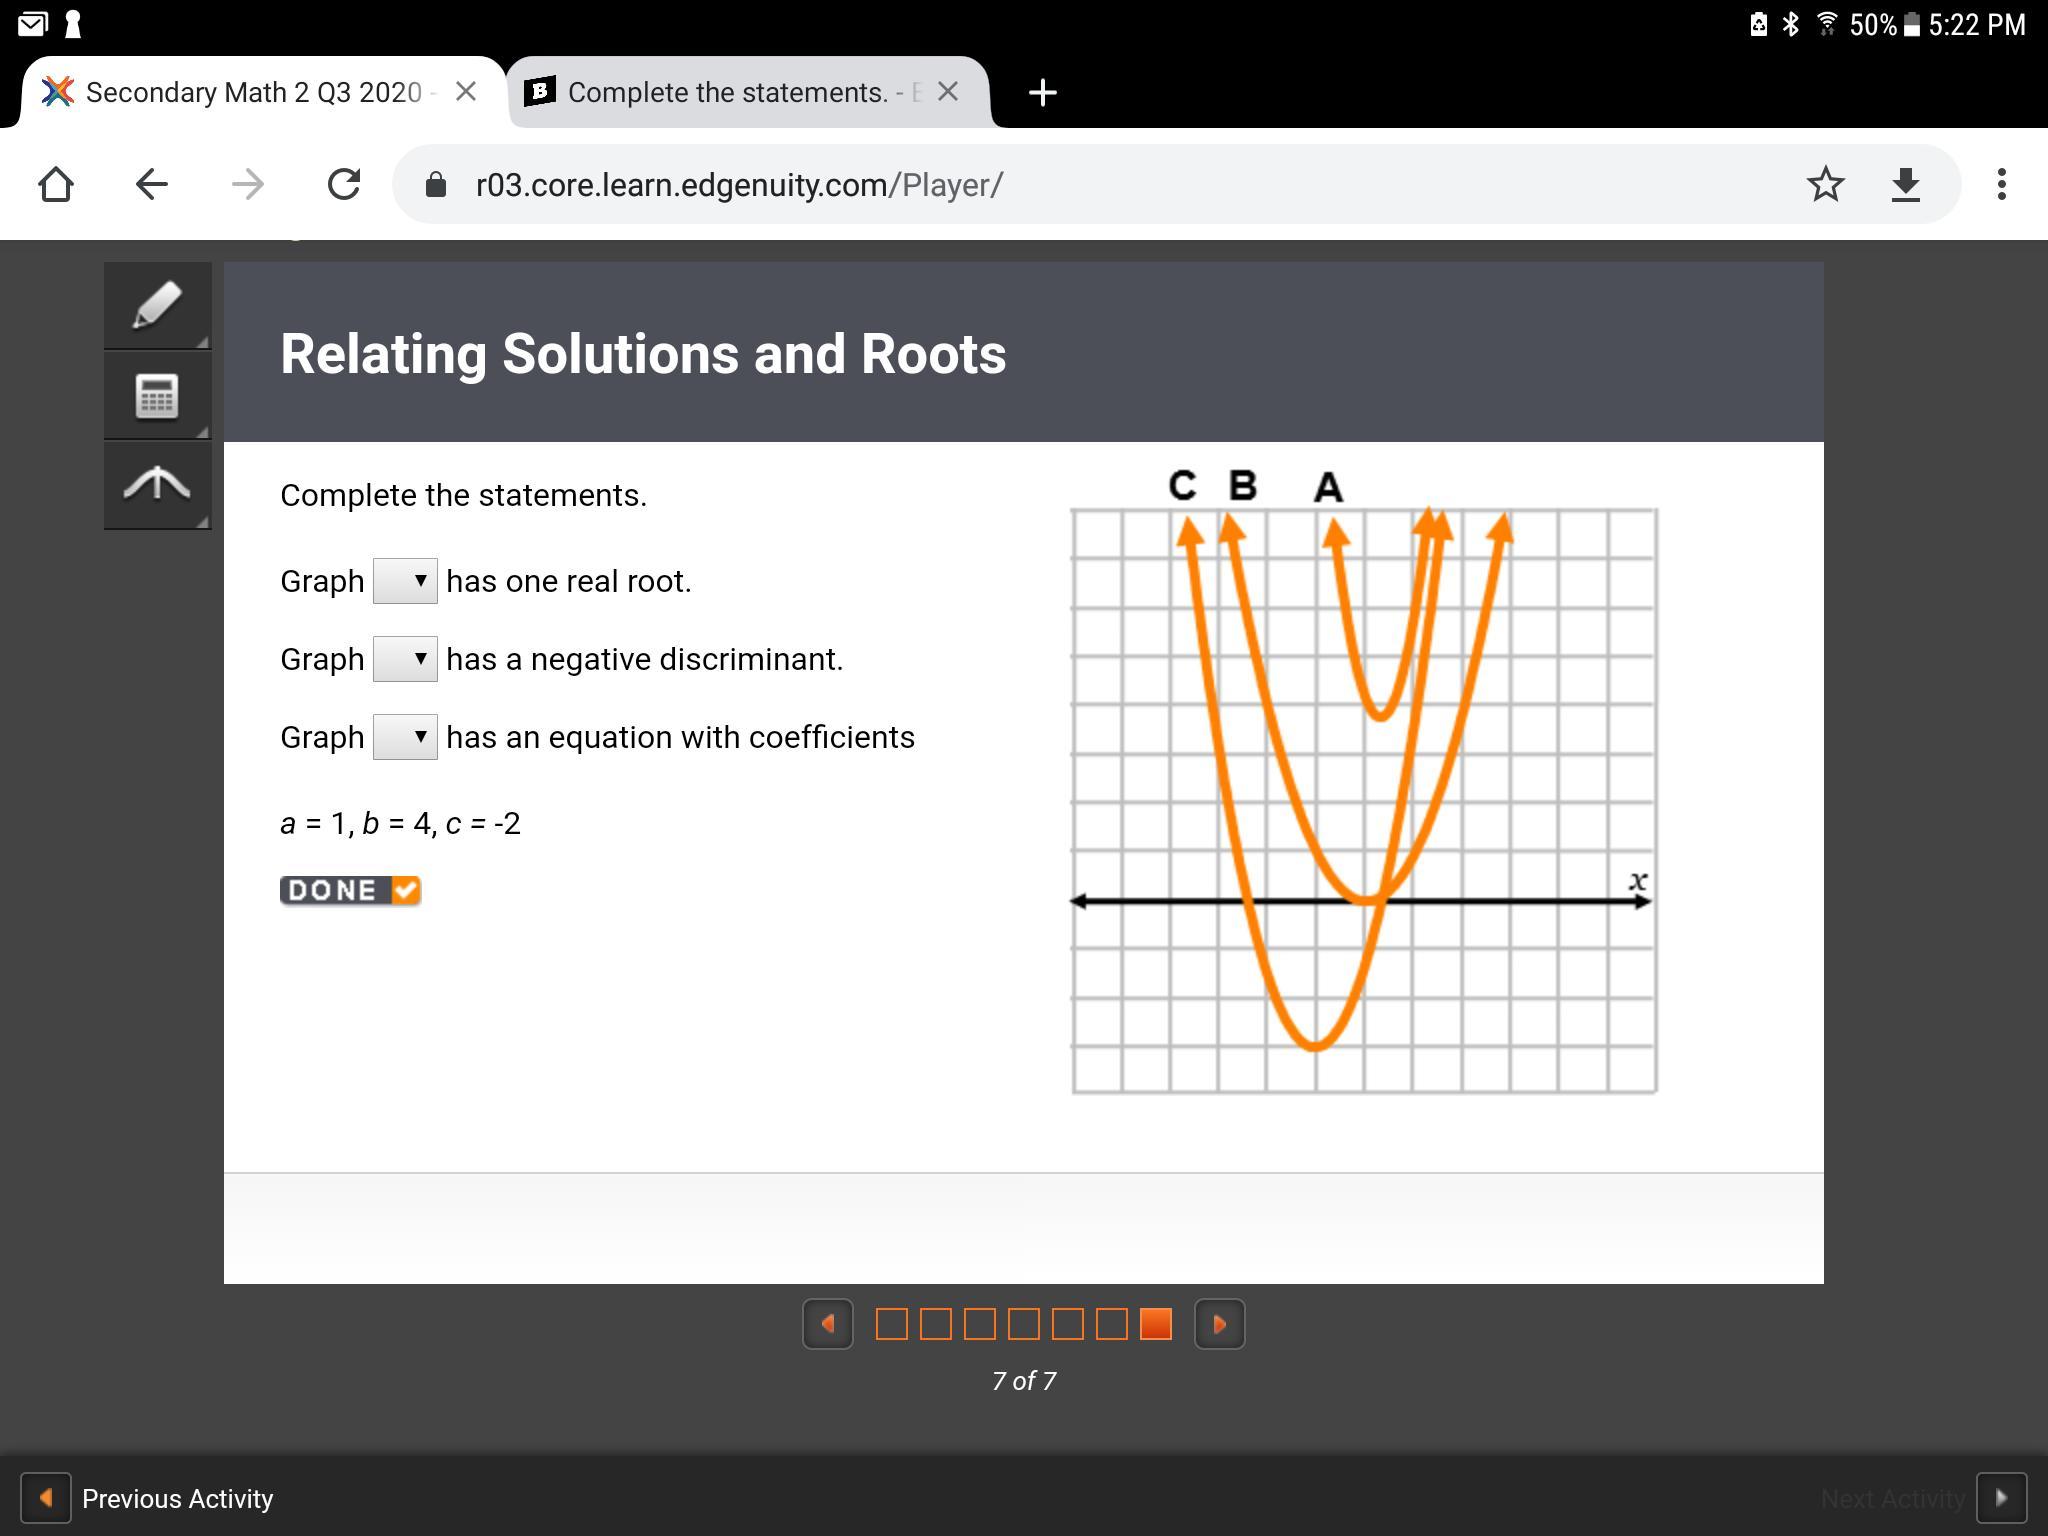Select the third page square indicator
The height and width of the screenshot is (1536, 2048).
pyautogui.click(x=979, y=1324)
